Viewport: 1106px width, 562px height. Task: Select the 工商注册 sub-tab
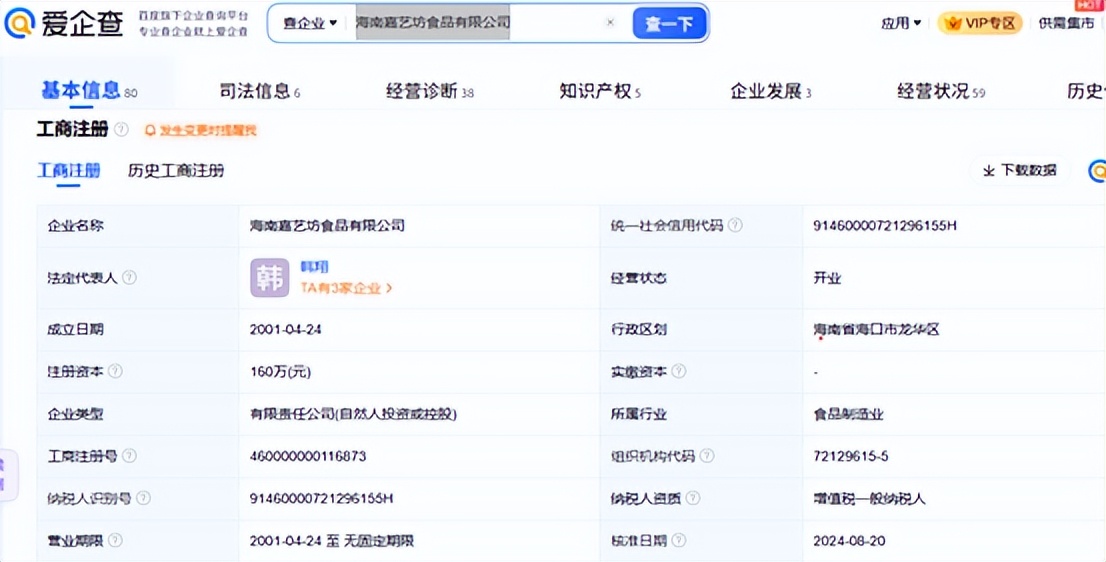[68, 170]
